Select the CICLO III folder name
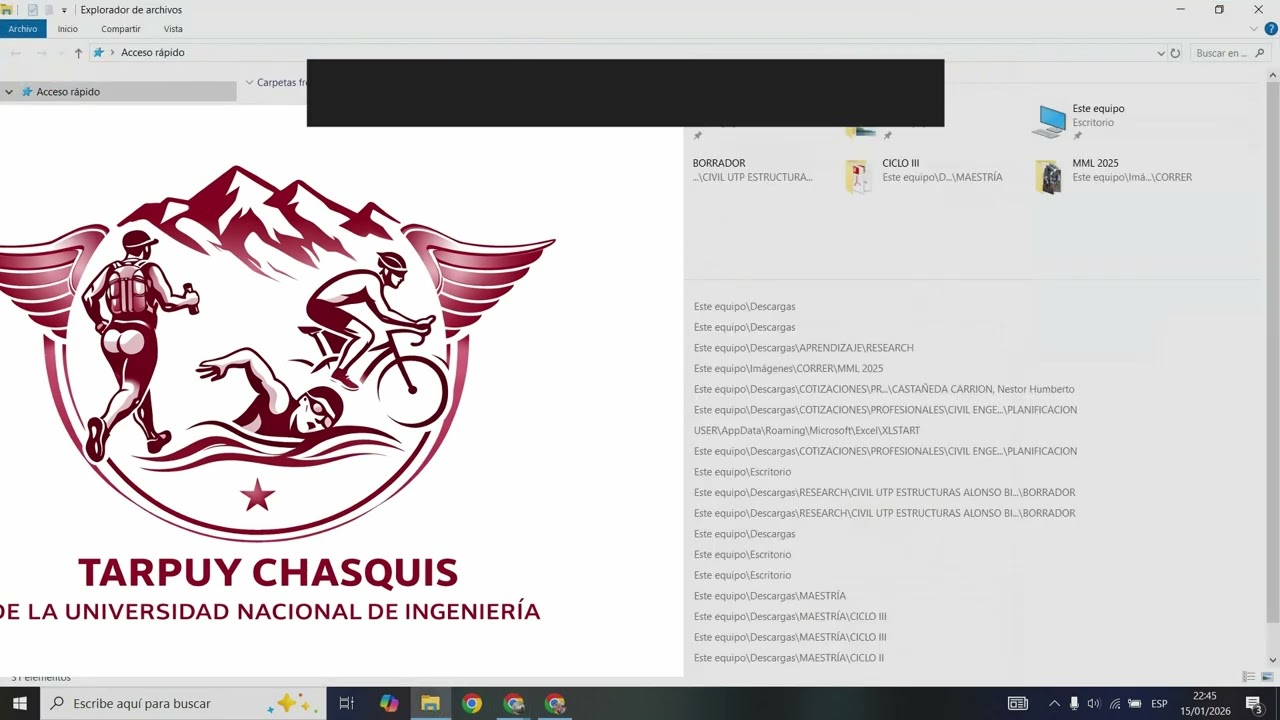Screen dimensions: 1280x720 tap(900, 163)
